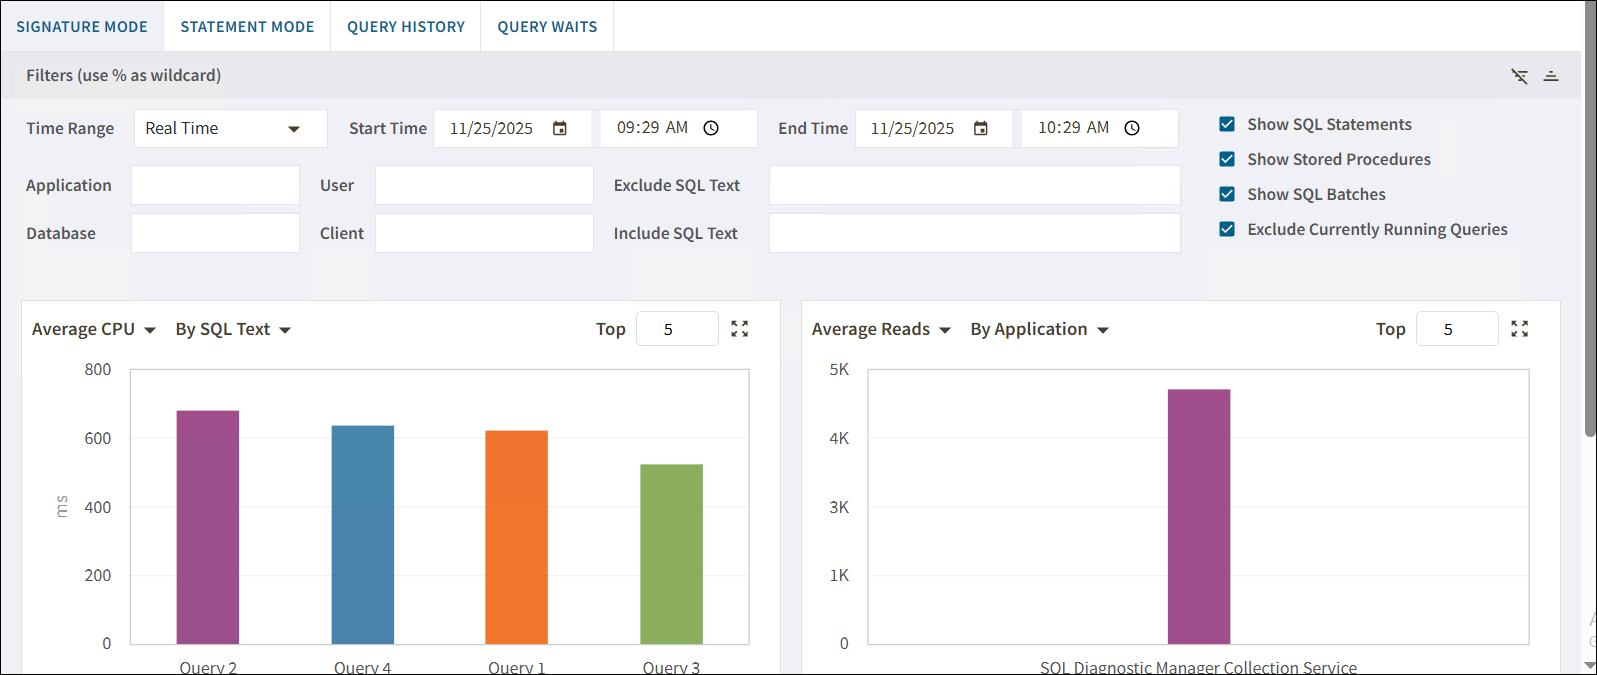Uncheck Show SQL Statements
Image resolution: width=1597 pixels, height=675 pixels.
(x=1227, y=124)
